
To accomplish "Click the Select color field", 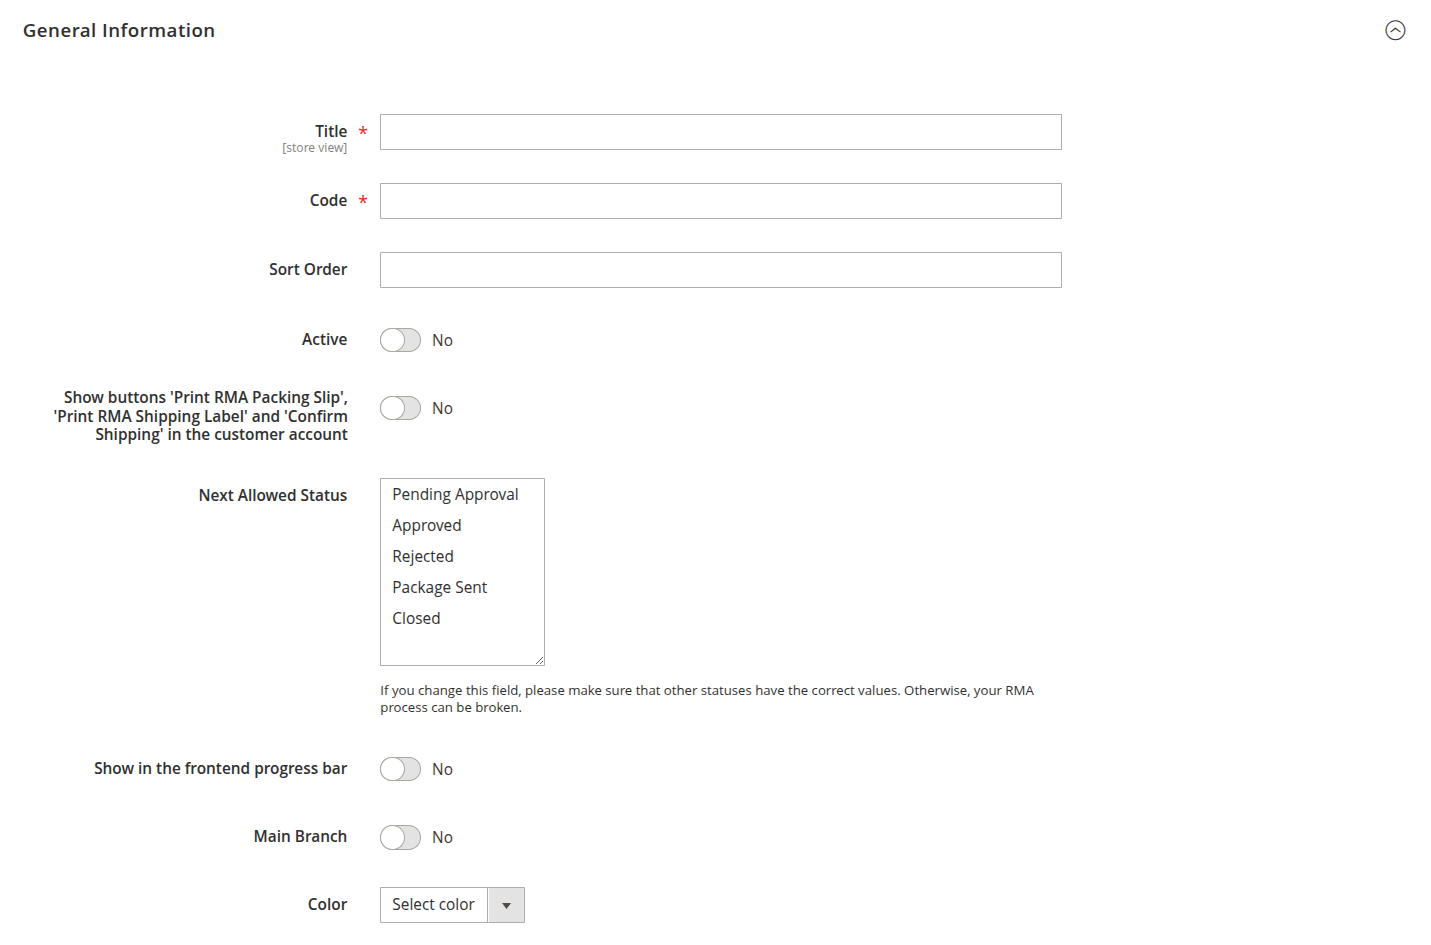I will [x=433, y=905].
